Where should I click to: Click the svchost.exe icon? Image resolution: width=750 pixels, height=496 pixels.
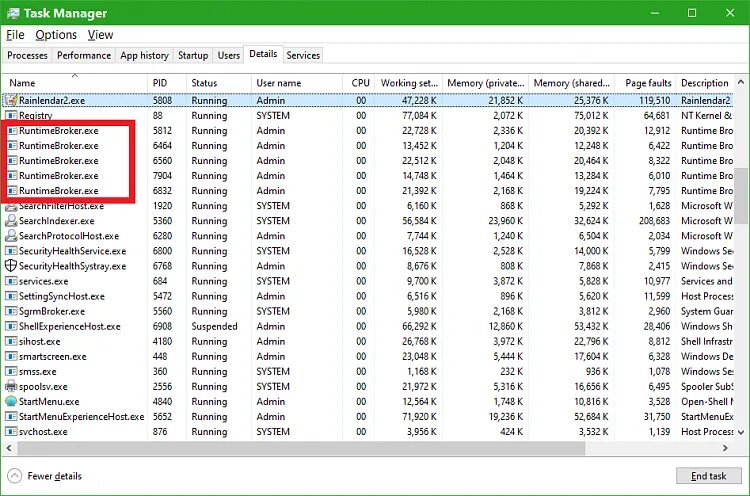[x=11, y=431]
